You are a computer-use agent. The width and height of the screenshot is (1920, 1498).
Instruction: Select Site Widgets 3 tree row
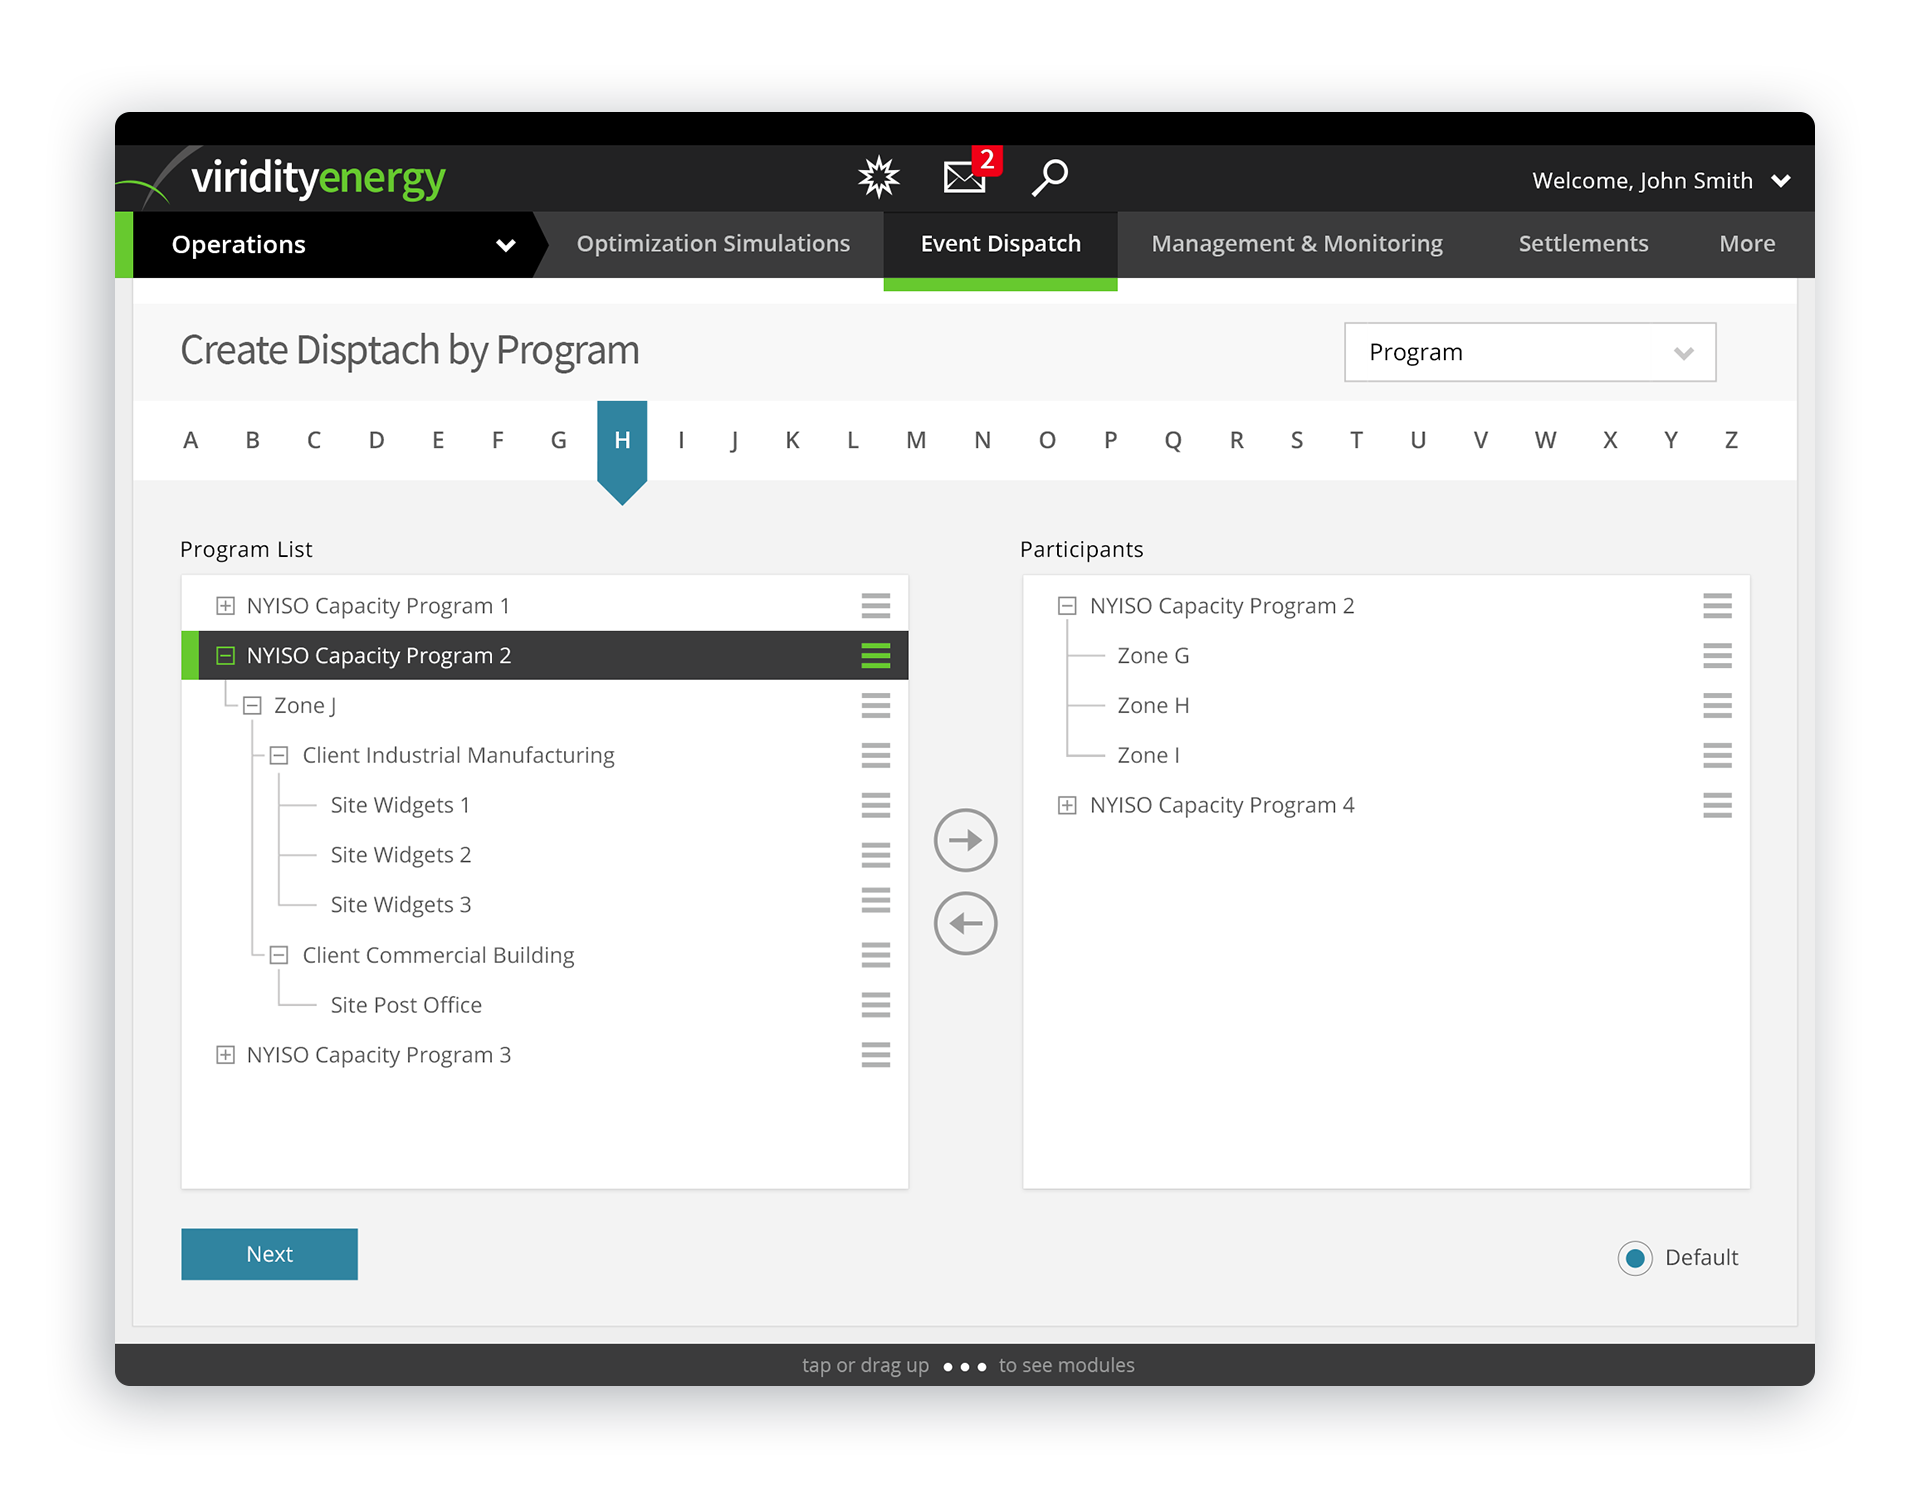click(x=544, y=905)
